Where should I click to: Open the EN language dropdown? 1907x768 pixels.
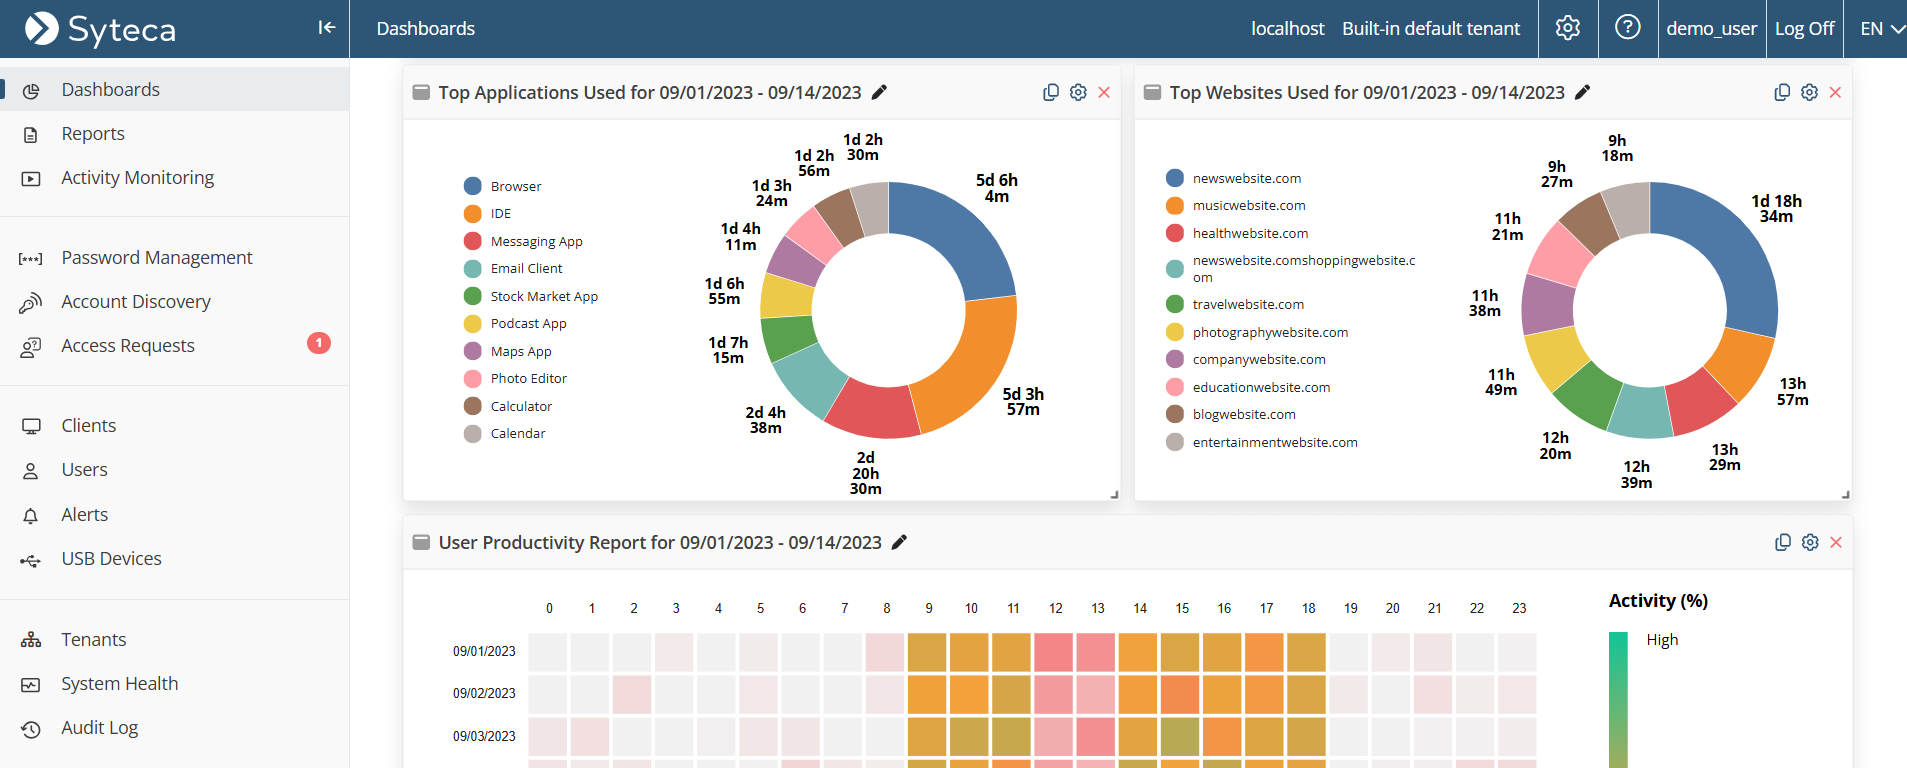(x=1881, y=29)
